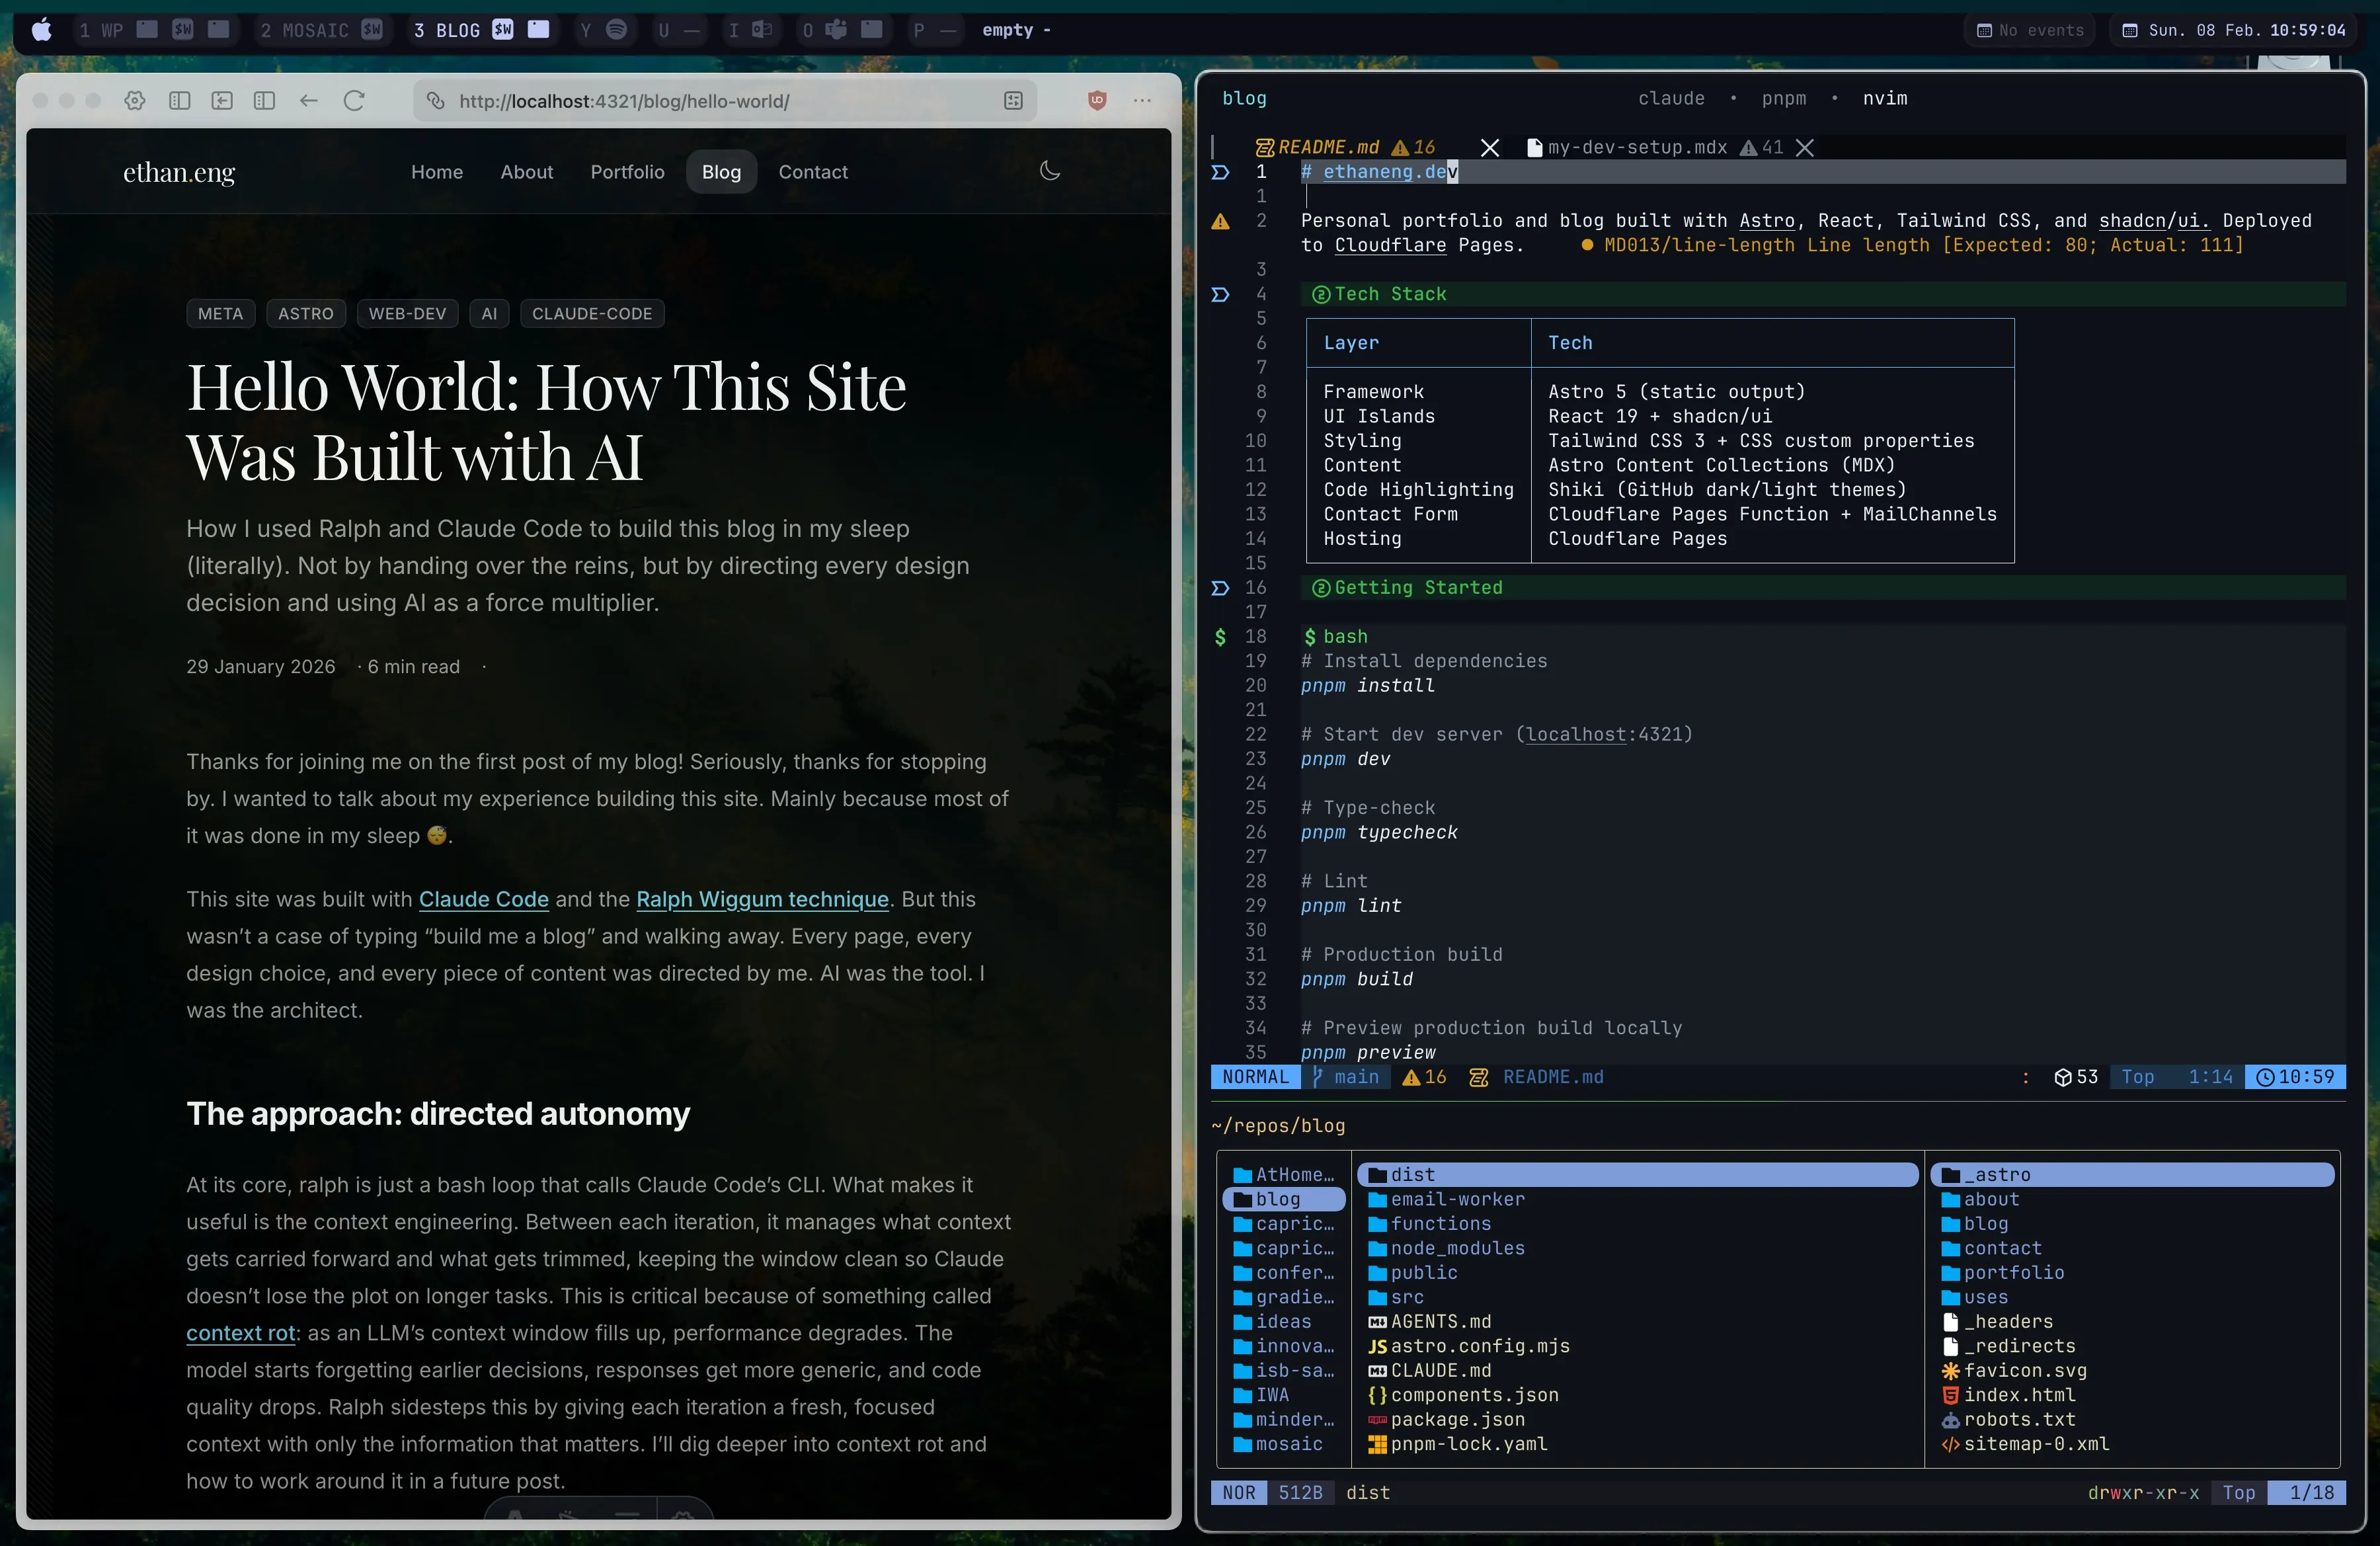This screenshot has height=1546, width=2380.
Task: Click the No events calendar widget
Action: tap(2030, 30)
